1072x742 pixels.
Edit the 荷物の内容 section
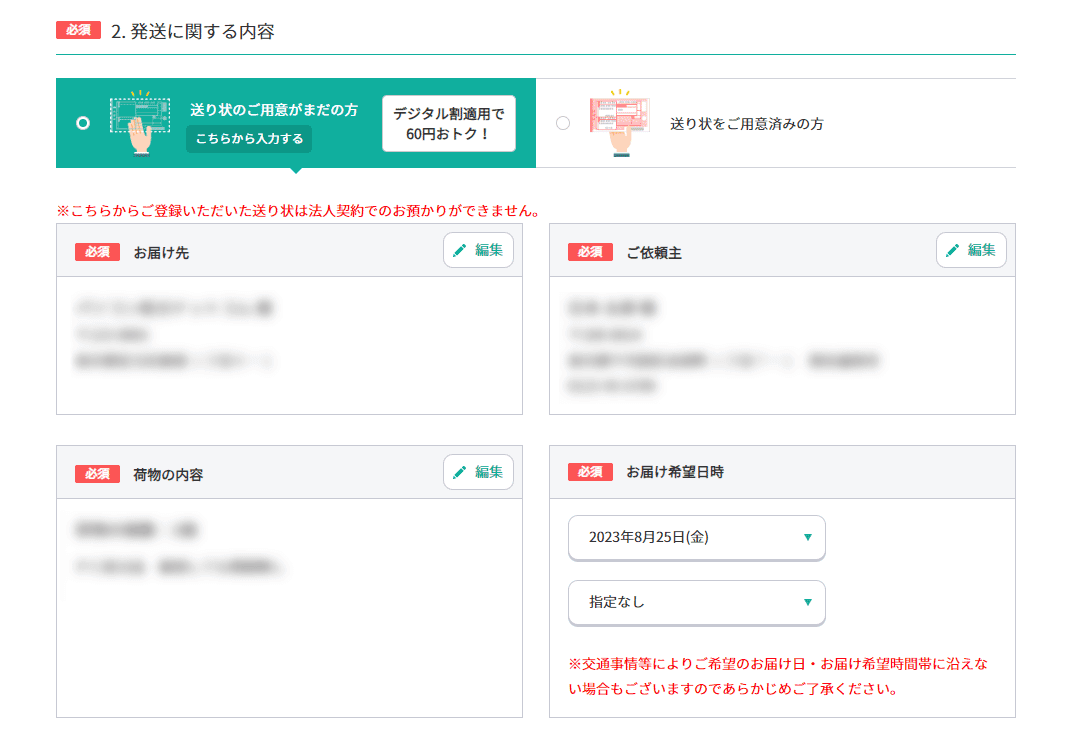coord(478,472)
